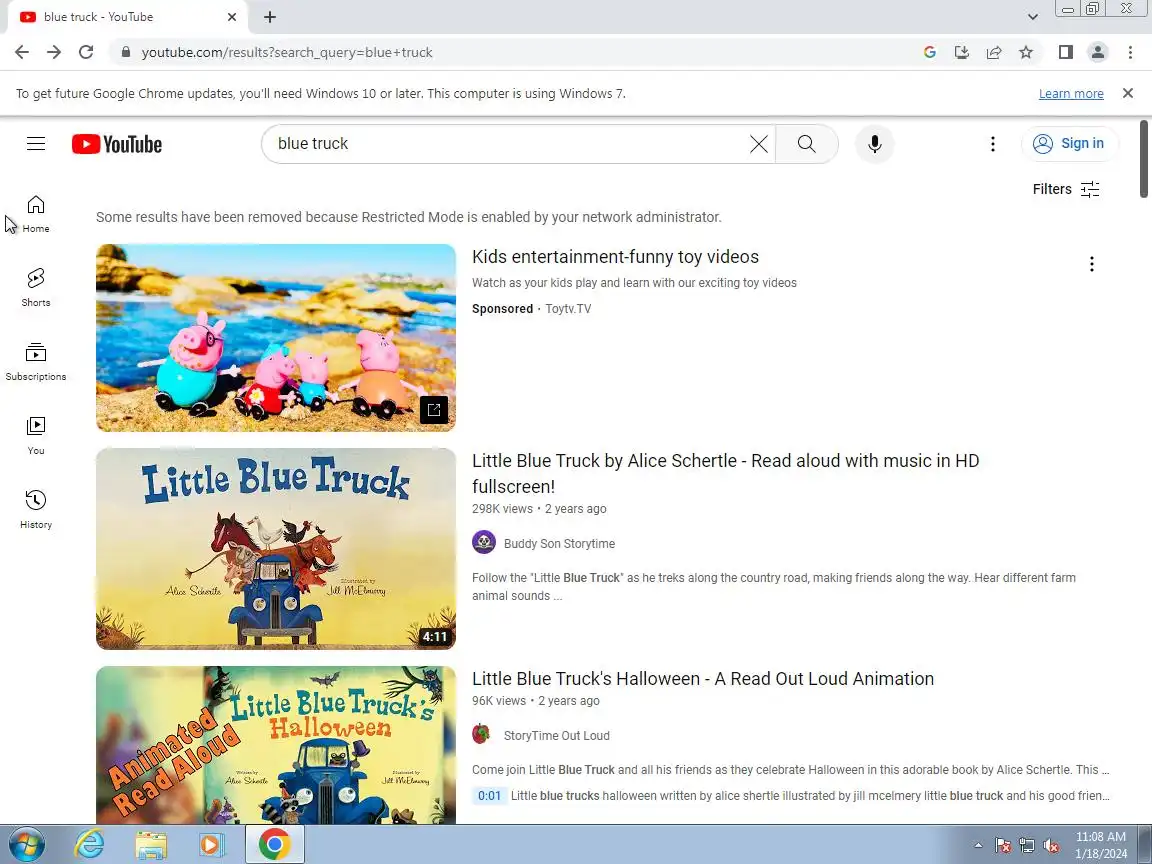This screenshot has height=864, width=1152.
Task: Open Little Blue Truck's Halloween video title
Action: tap(702, 678)
